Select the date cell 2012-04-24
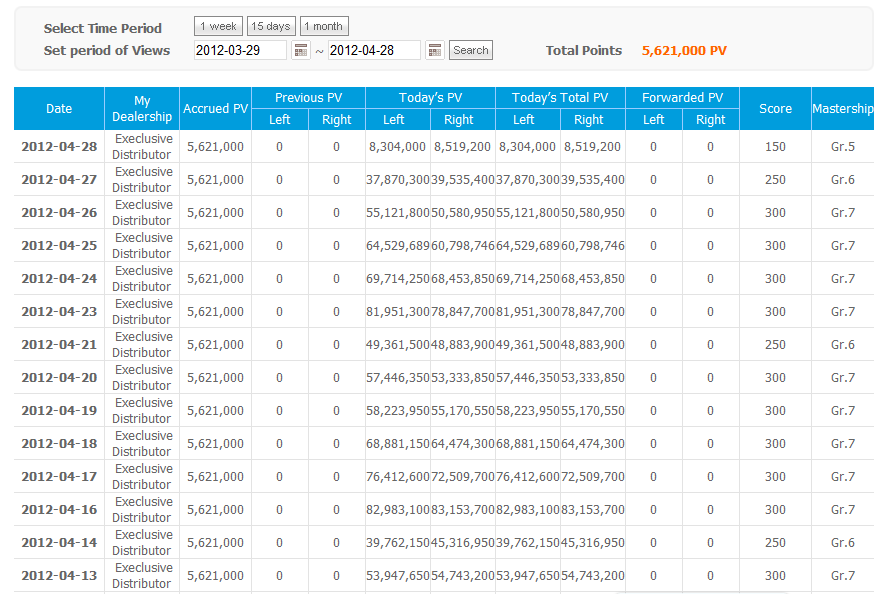Image resolution: width=883 pixels, height=594 pixels. [59, 279]
